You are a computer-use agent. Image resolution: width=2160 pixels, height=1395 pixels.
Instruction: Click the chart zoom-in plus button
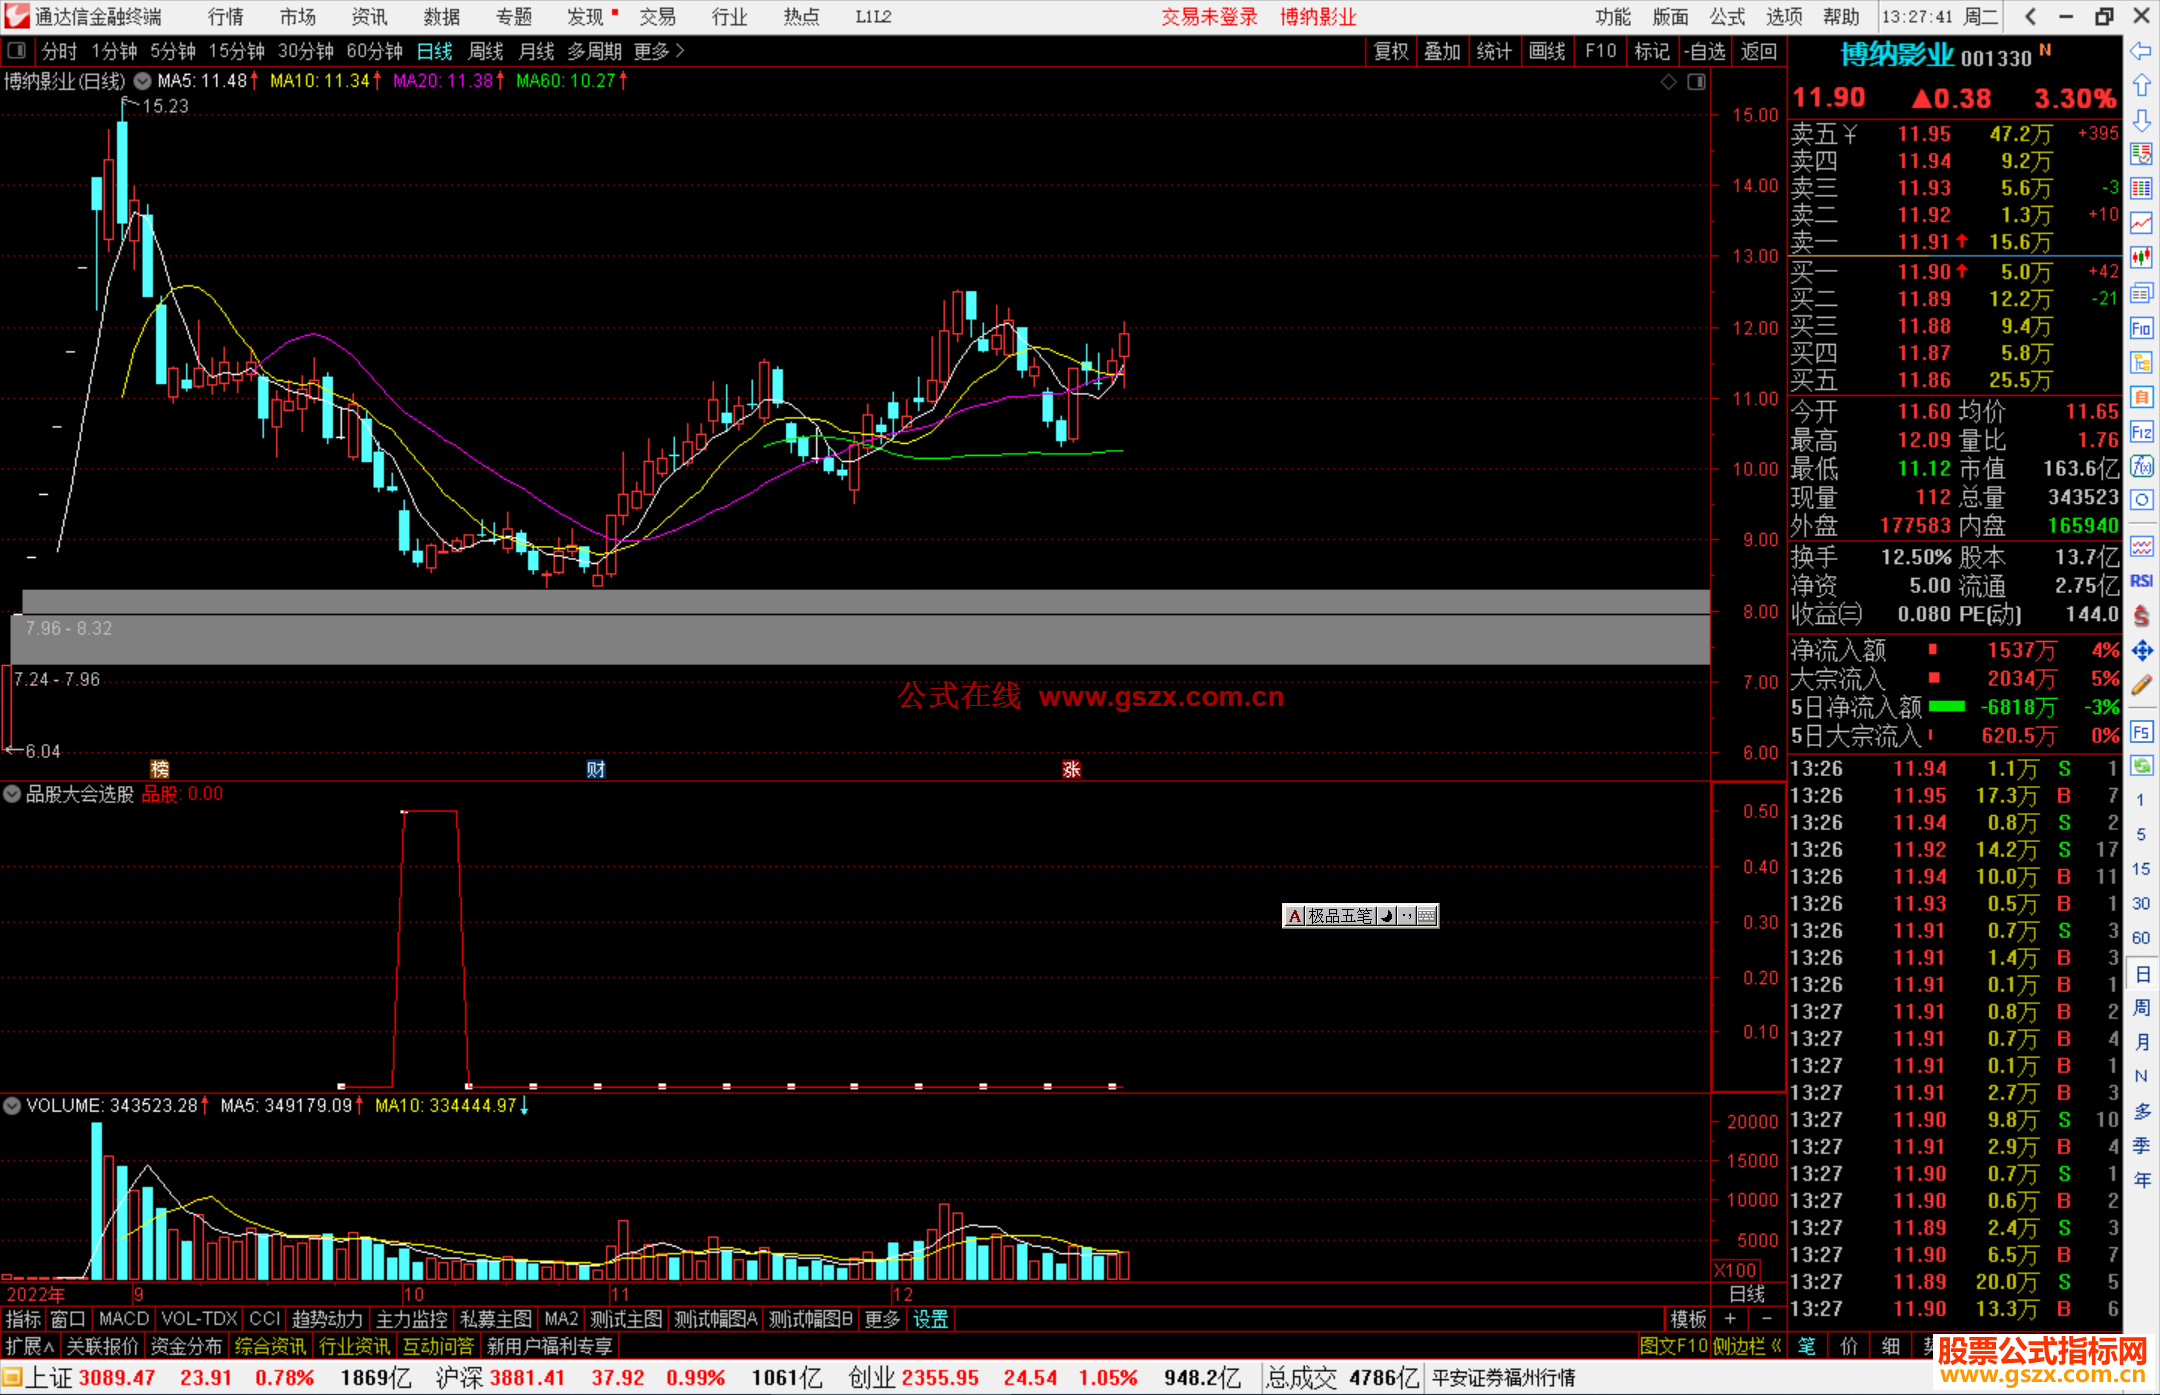pyautogui.click(x=1730, y=1319)
